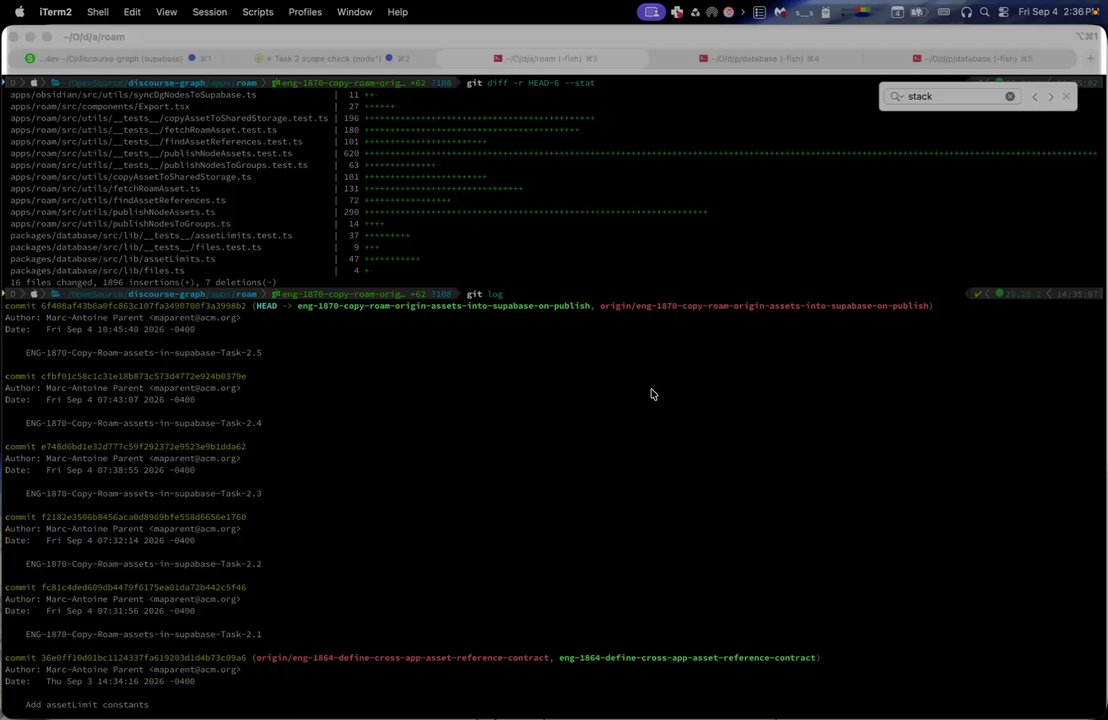
Task: Add a new terminal tab
Action: [1090, 58]
